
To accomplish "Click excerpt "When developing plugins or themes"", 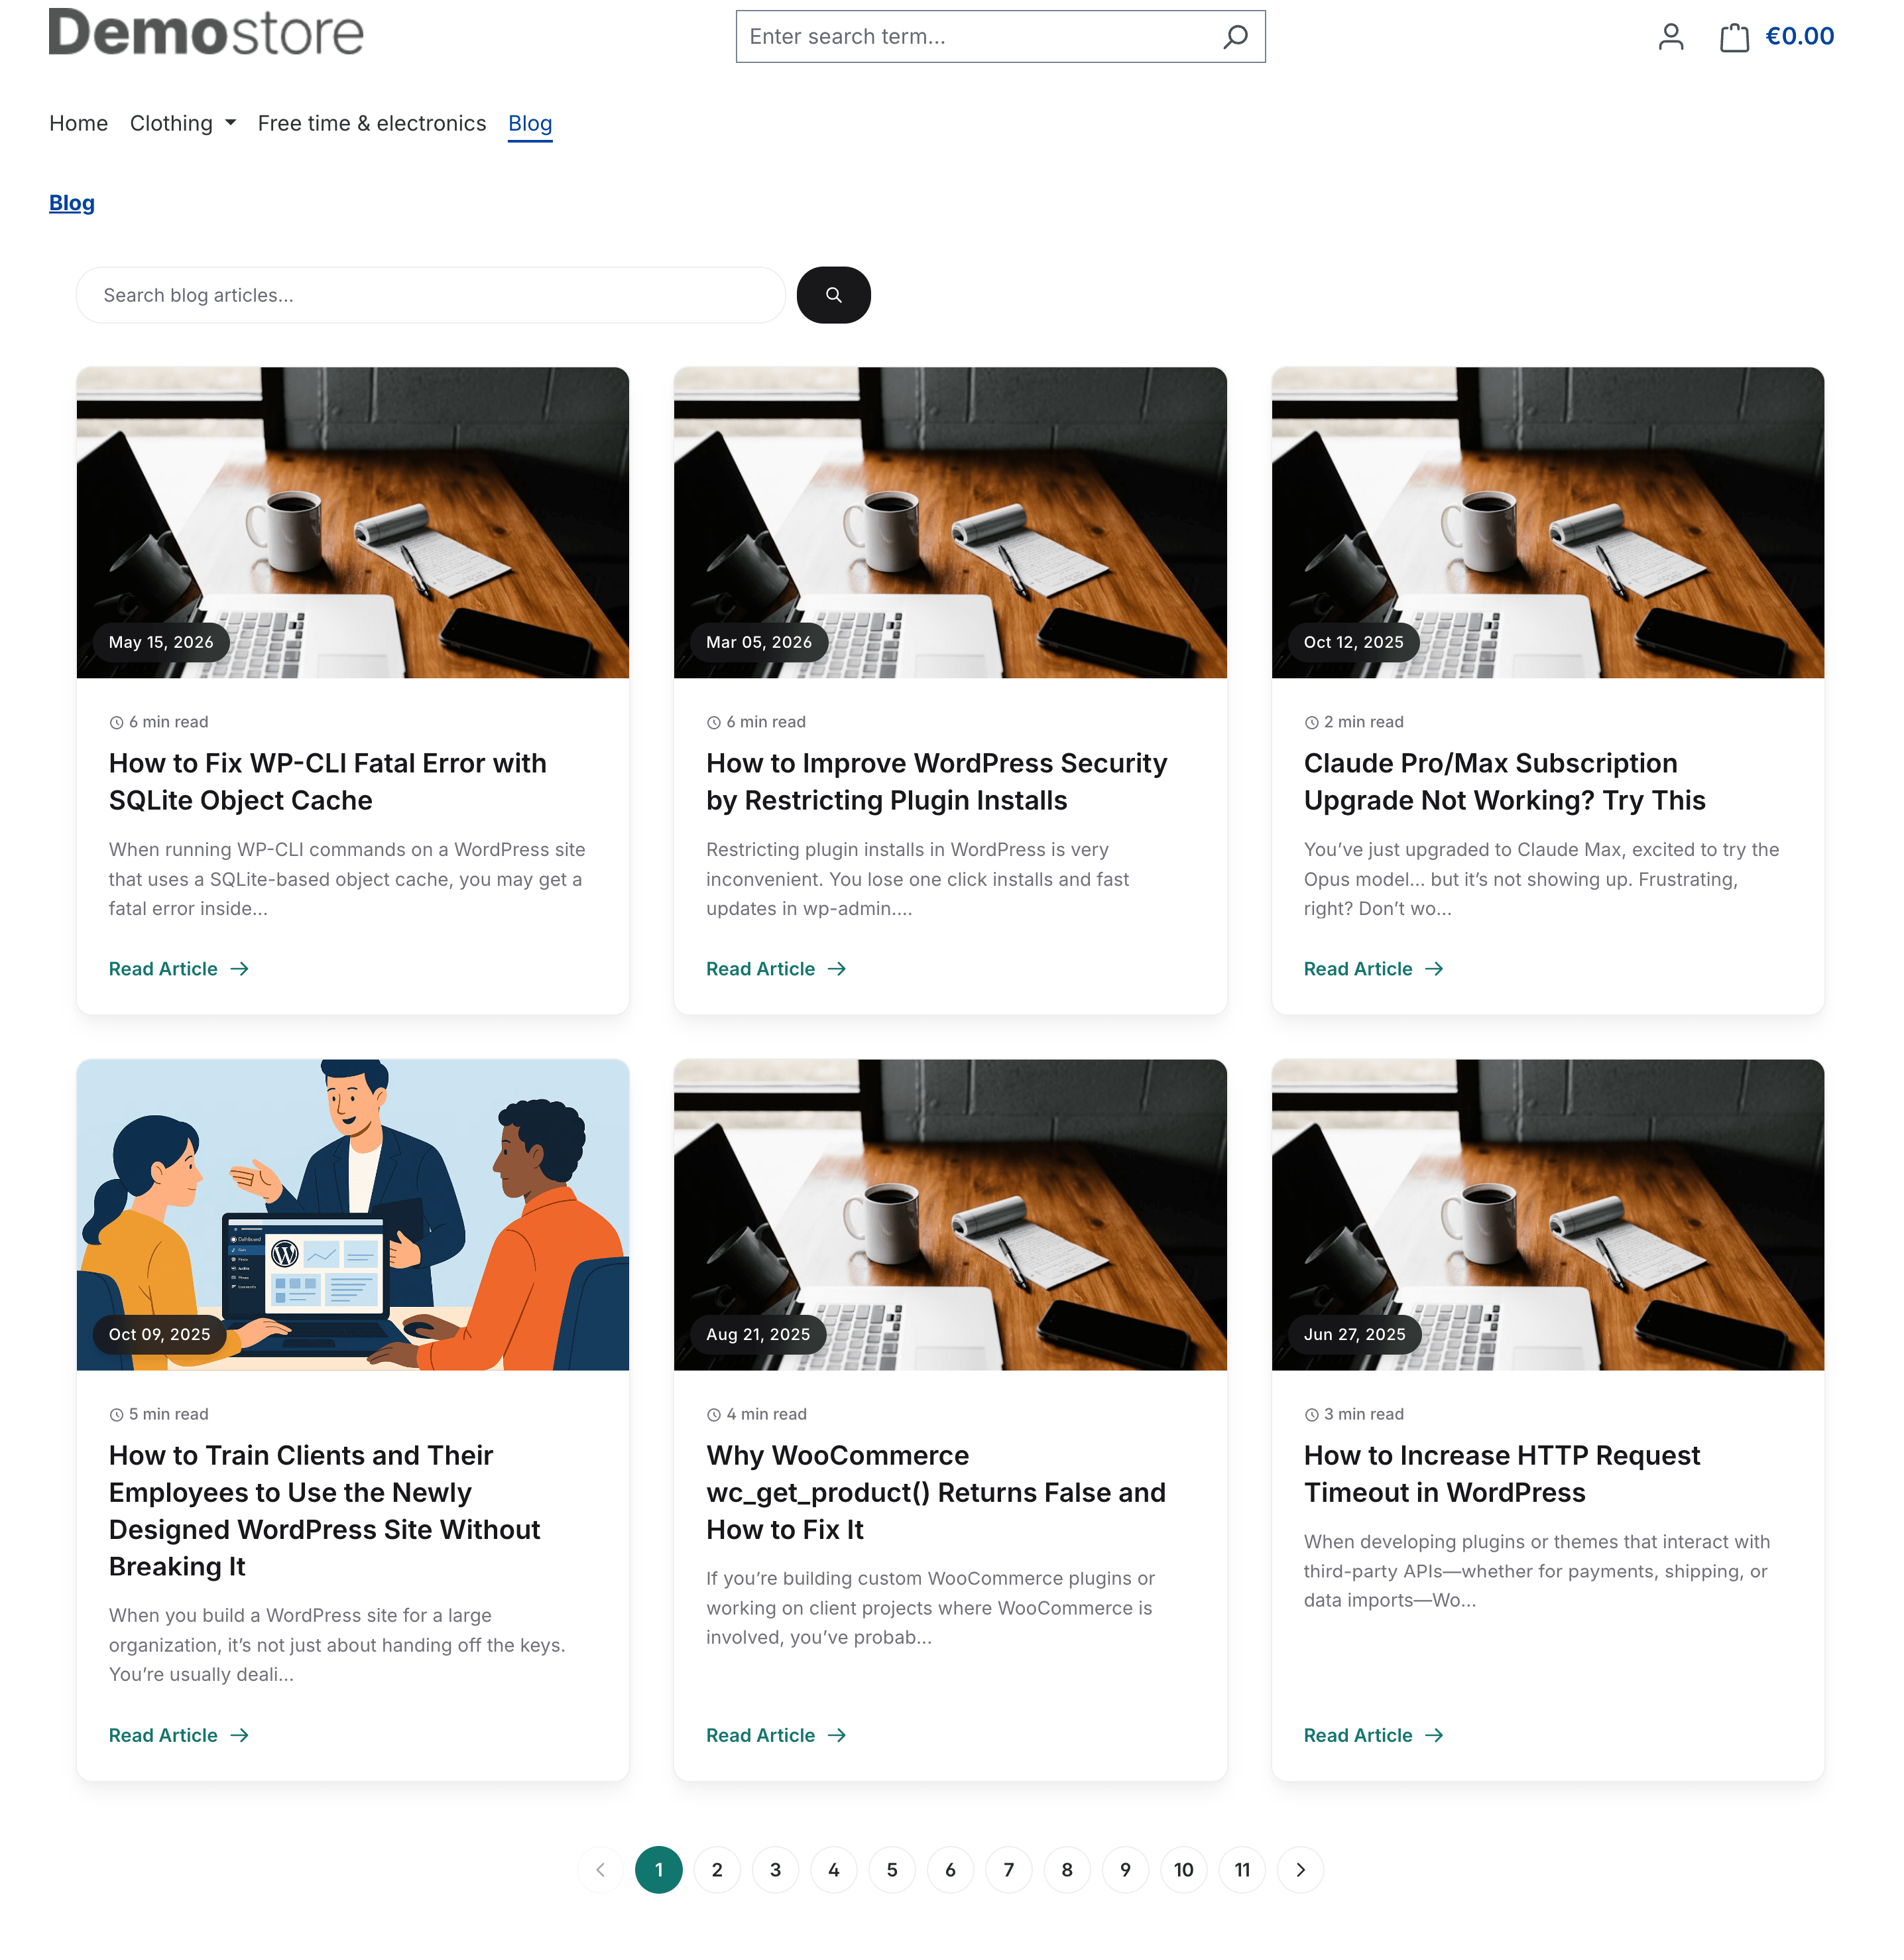I will [x=1537, y=1571].
